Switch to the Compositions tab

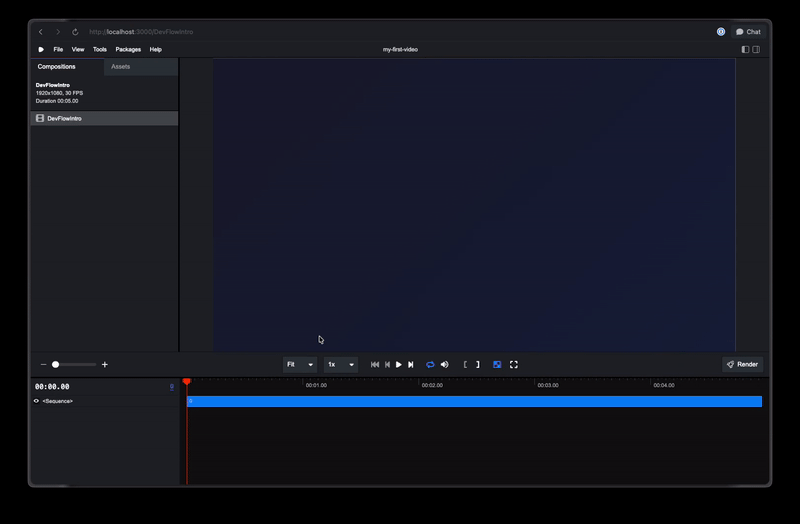(67, 67)
